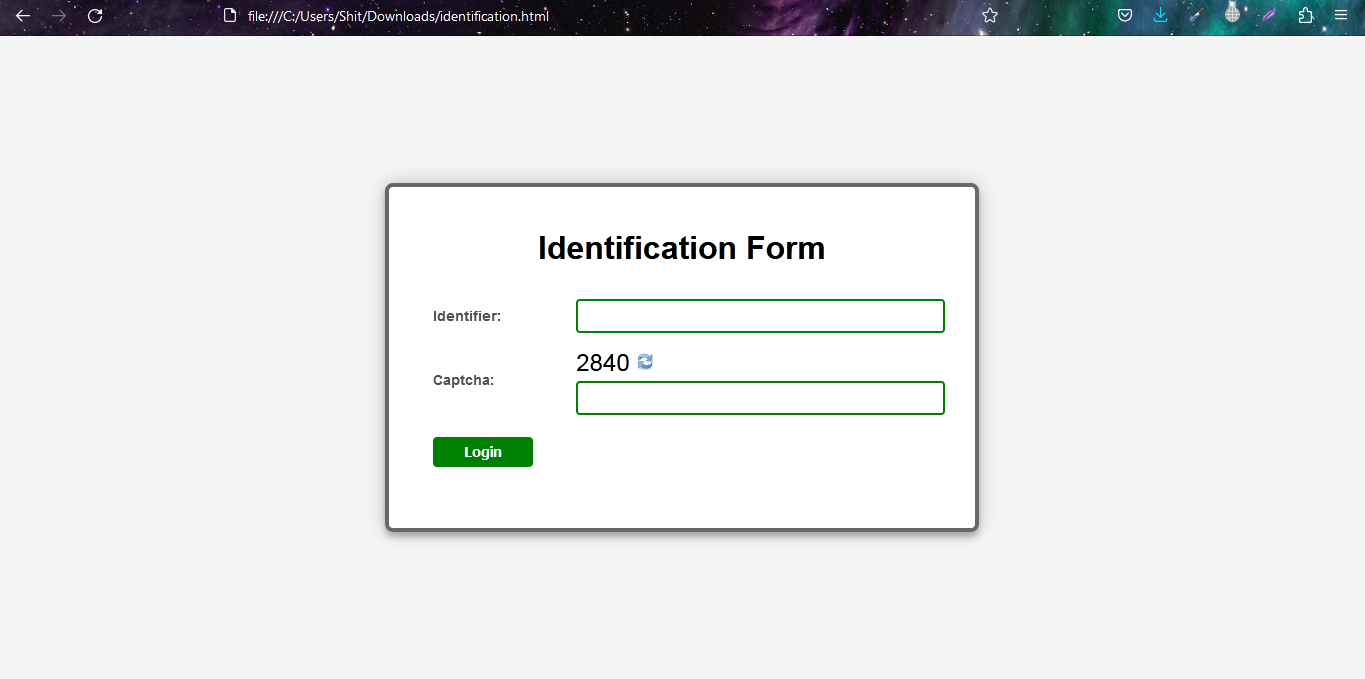
Task: Go back to the previous page
Action: [x=23, y=16]
